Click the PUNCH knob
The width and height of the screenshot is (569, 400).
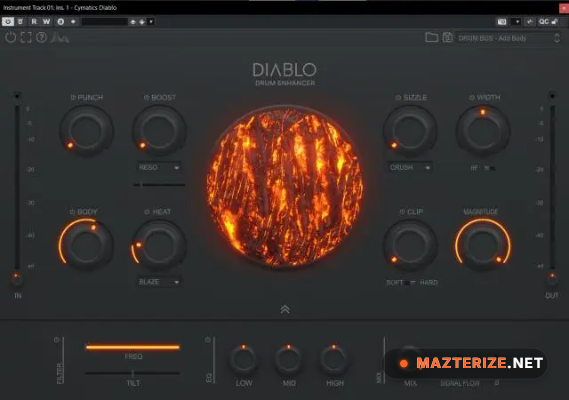(86, 131)
